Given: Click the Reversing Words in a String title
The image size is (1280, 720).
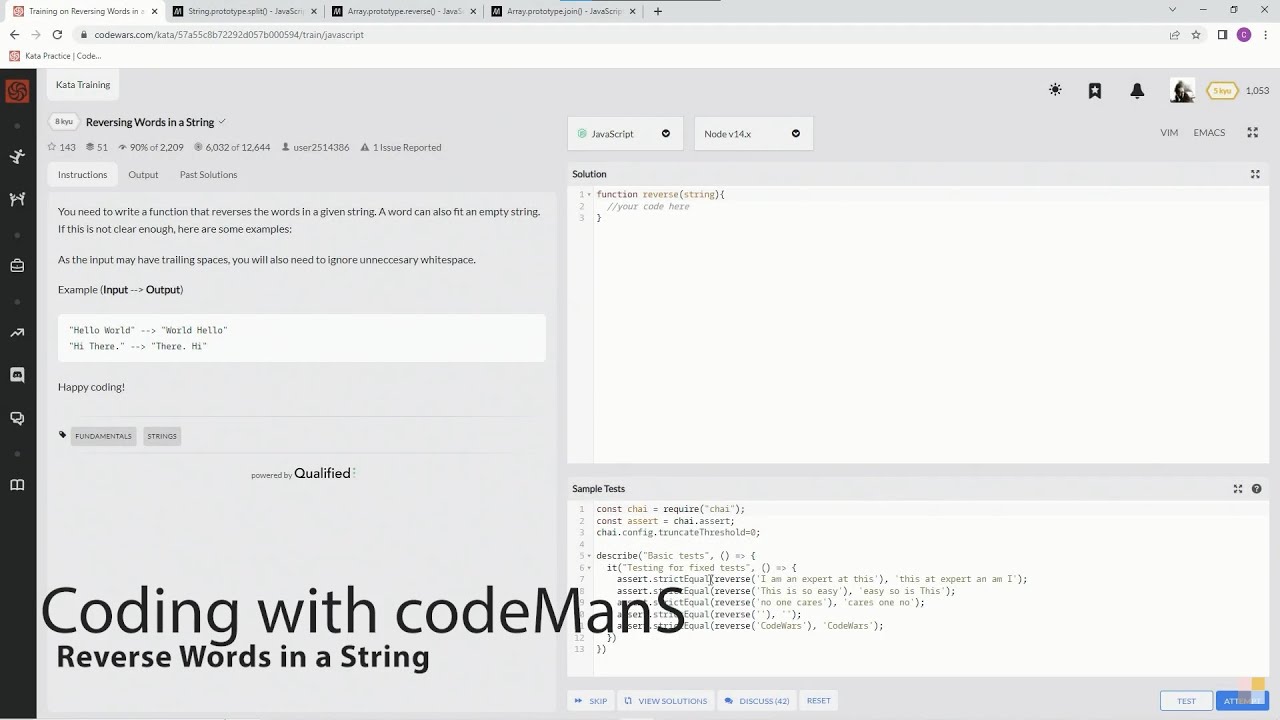Looking at the screenshot, I should coord(150,122).
